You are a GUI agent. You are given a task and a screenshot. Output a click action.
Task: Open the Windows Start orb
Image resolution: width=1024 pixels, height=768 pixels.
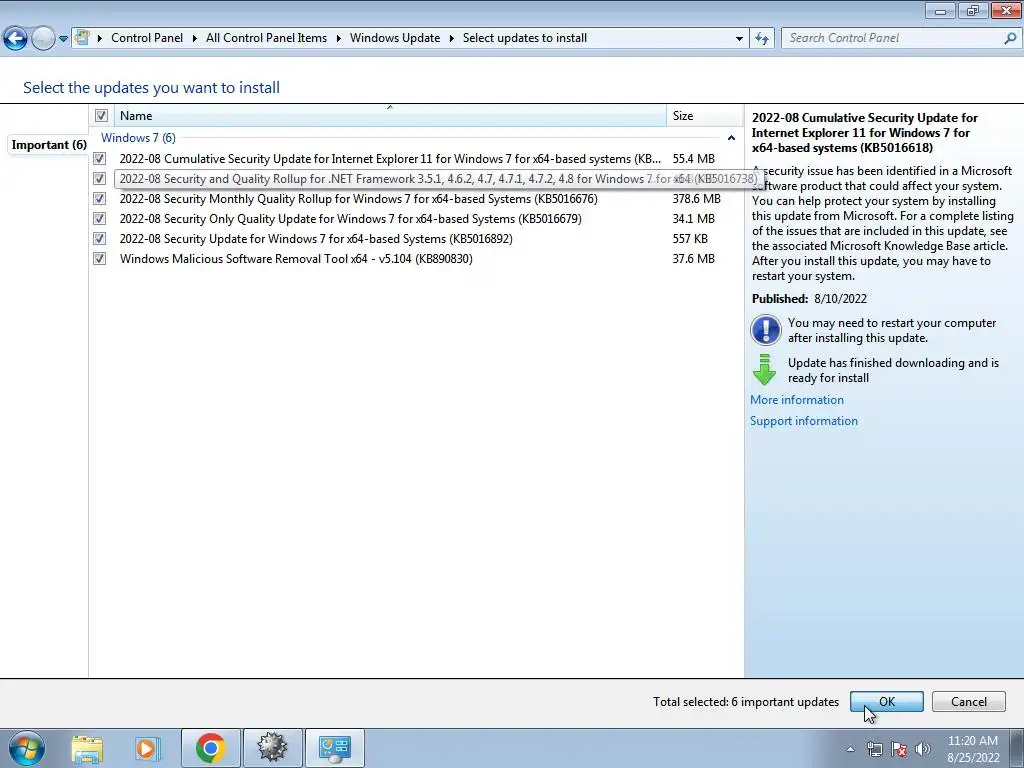[x=27, y=748]
